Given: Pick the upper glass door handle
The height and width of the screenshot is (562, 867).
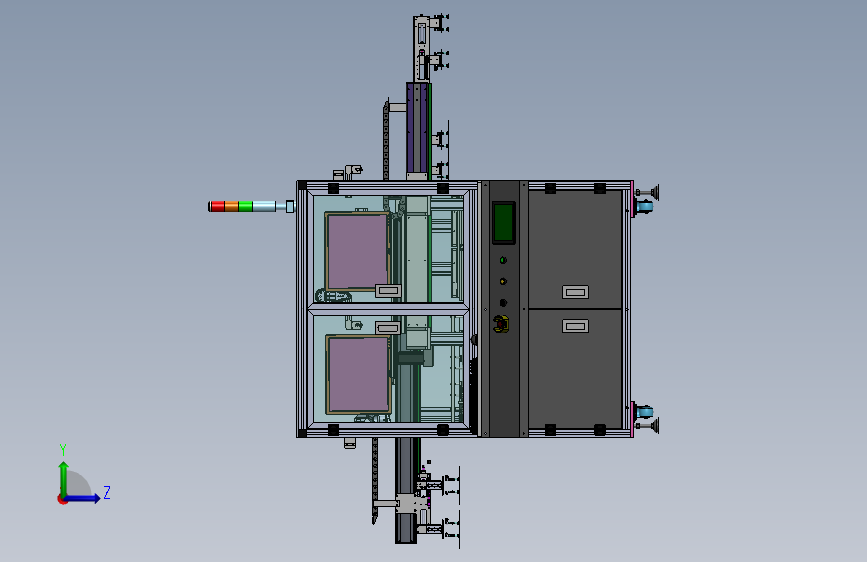Looking at the screenshot, I should click(x=388, y=290).
